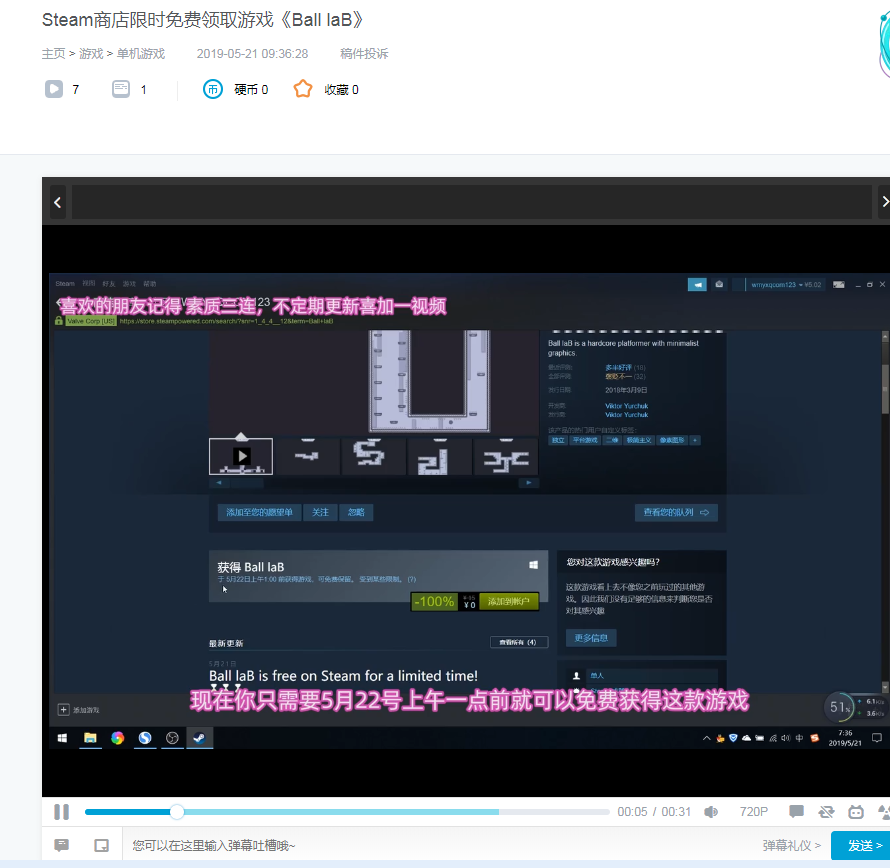This screenshot has height=868, width=890.
Task: Click 查看您的队列 button in the video
Action: coord(675,512)
